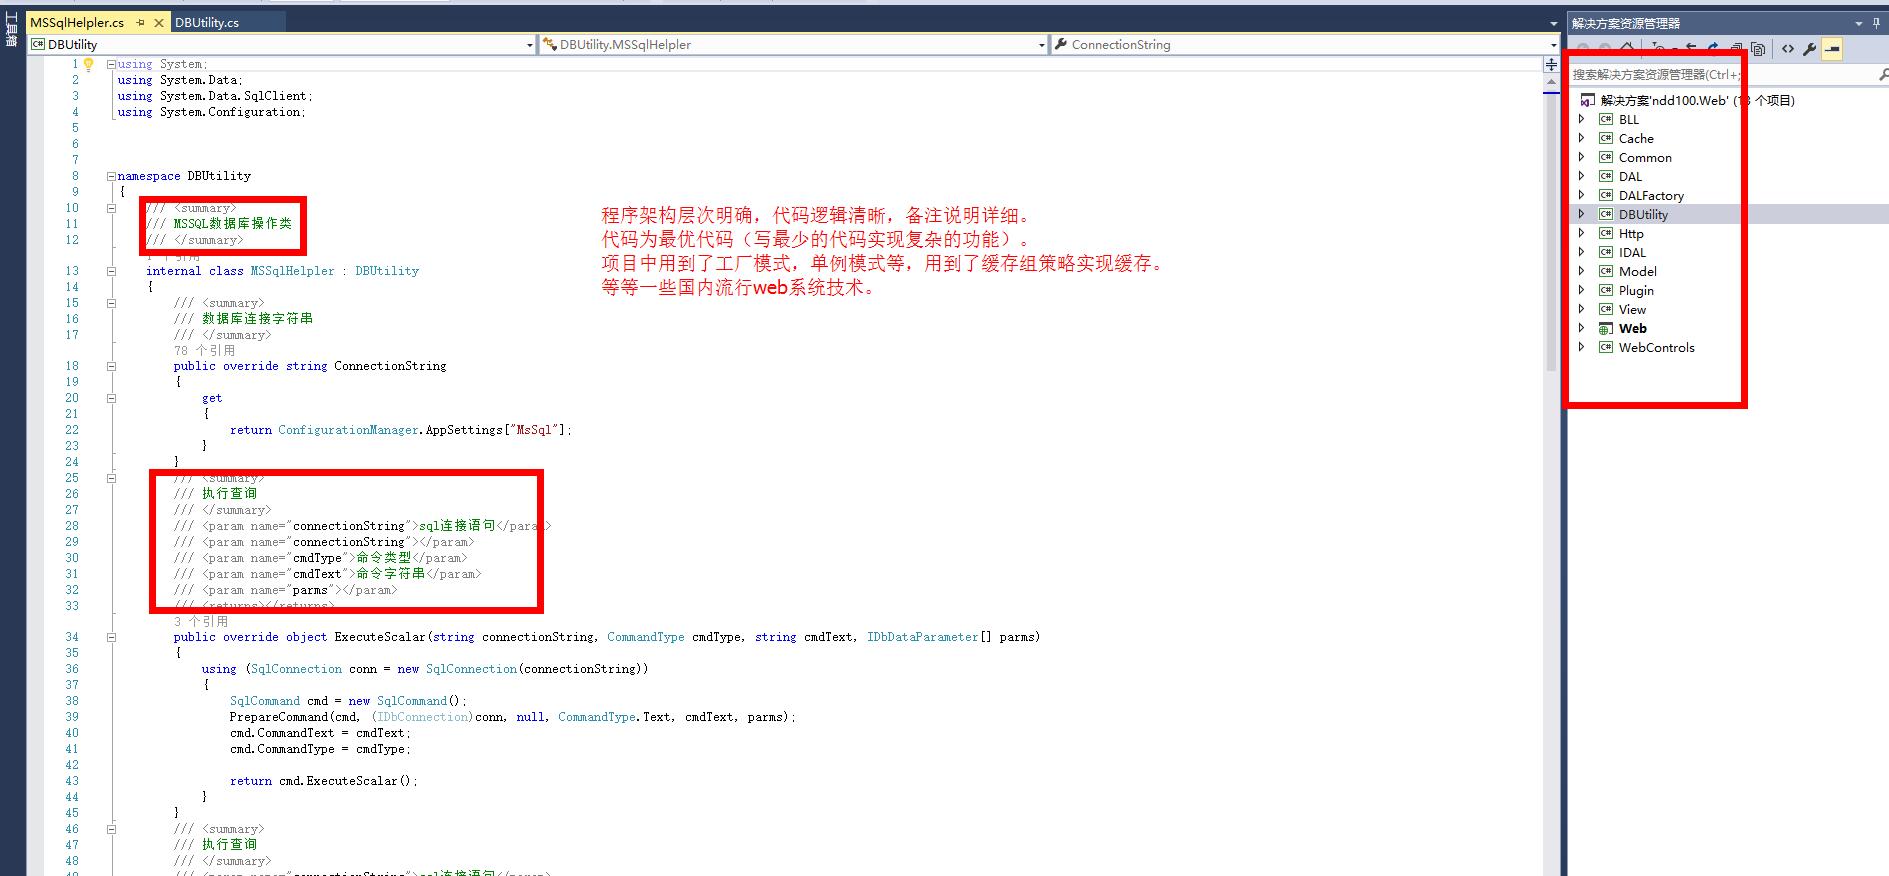1889x876 pixels.
Task: Click the WebControls project icon
Action: click(x=1606, y=347)
